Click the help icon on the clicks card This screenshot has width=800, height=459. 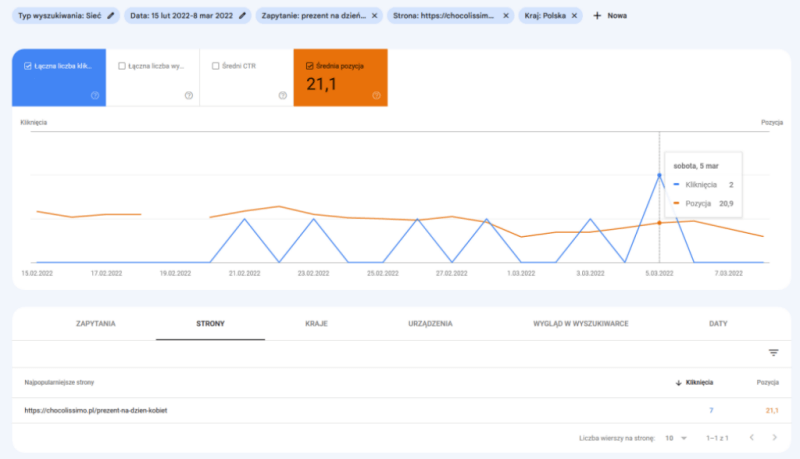point(94,95)
